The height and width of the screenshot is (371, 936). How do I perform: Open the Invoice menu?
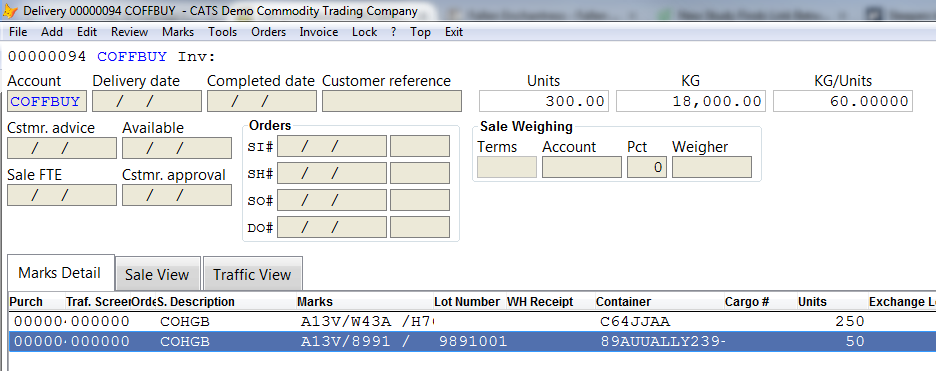[x=319, y=32]
